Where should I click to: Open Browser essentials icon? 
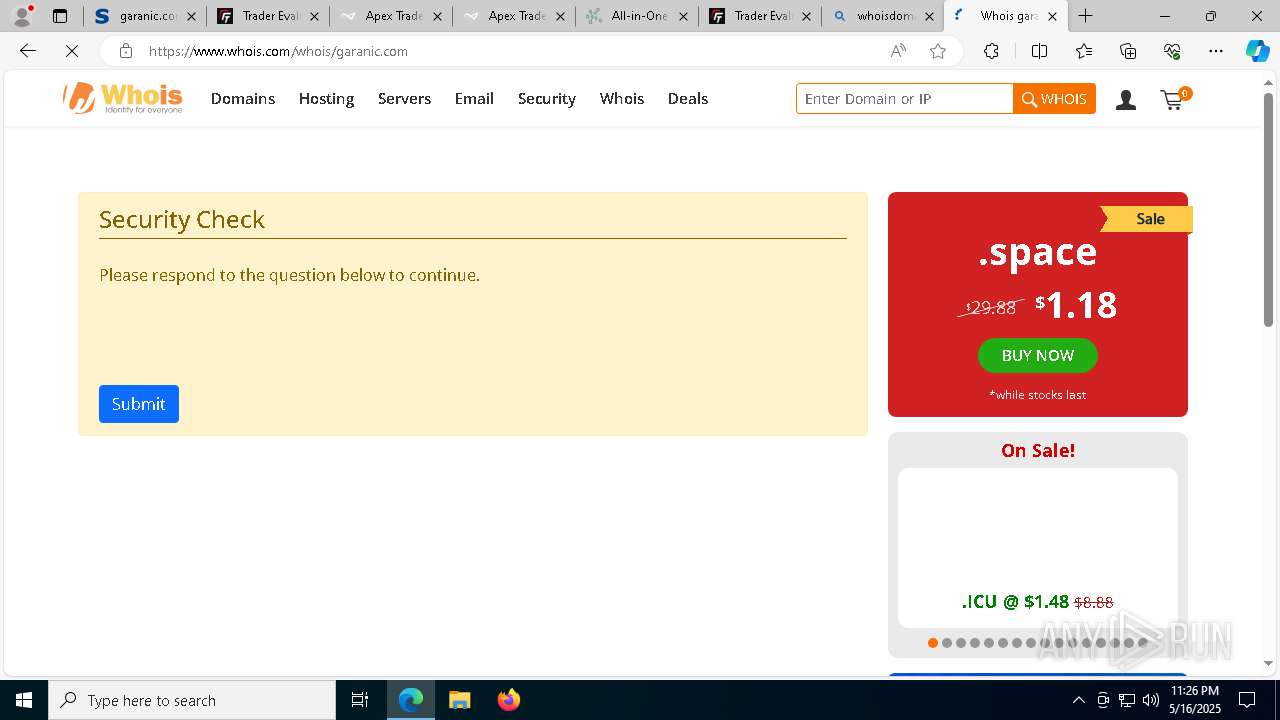(x=1172, y=51)
